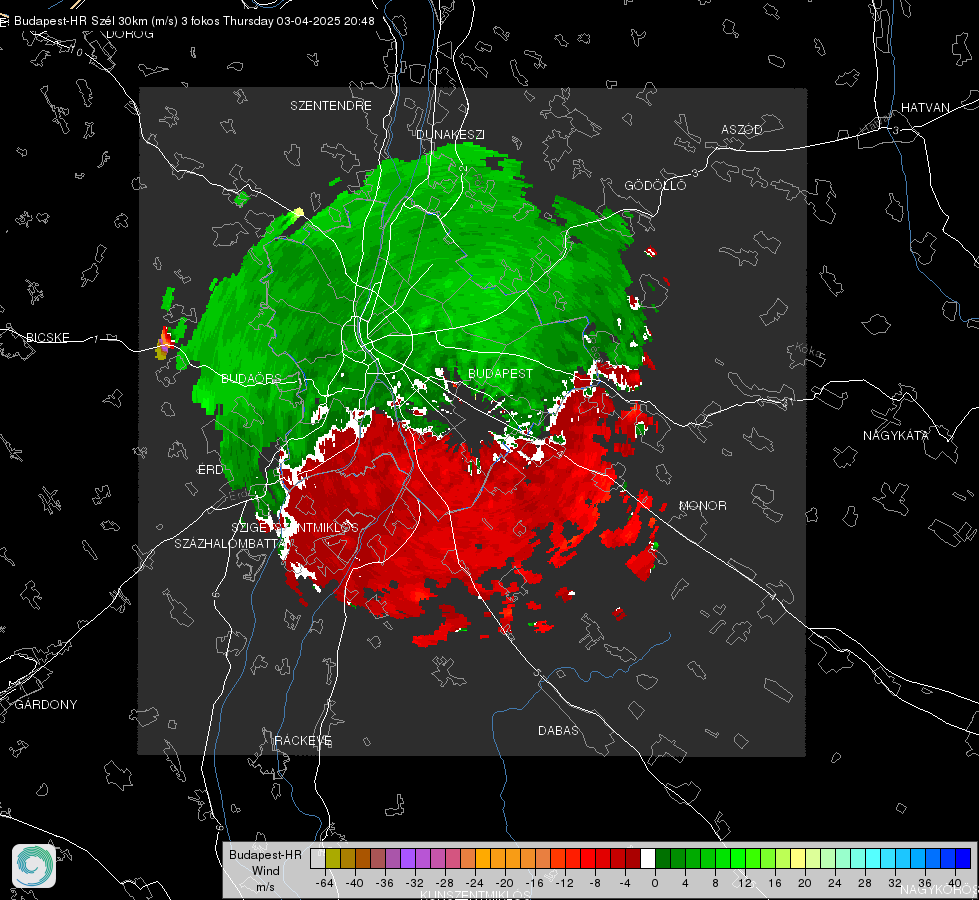Click the BUDAPEST map label
The image size is (979, 900).
coord(500,373)
